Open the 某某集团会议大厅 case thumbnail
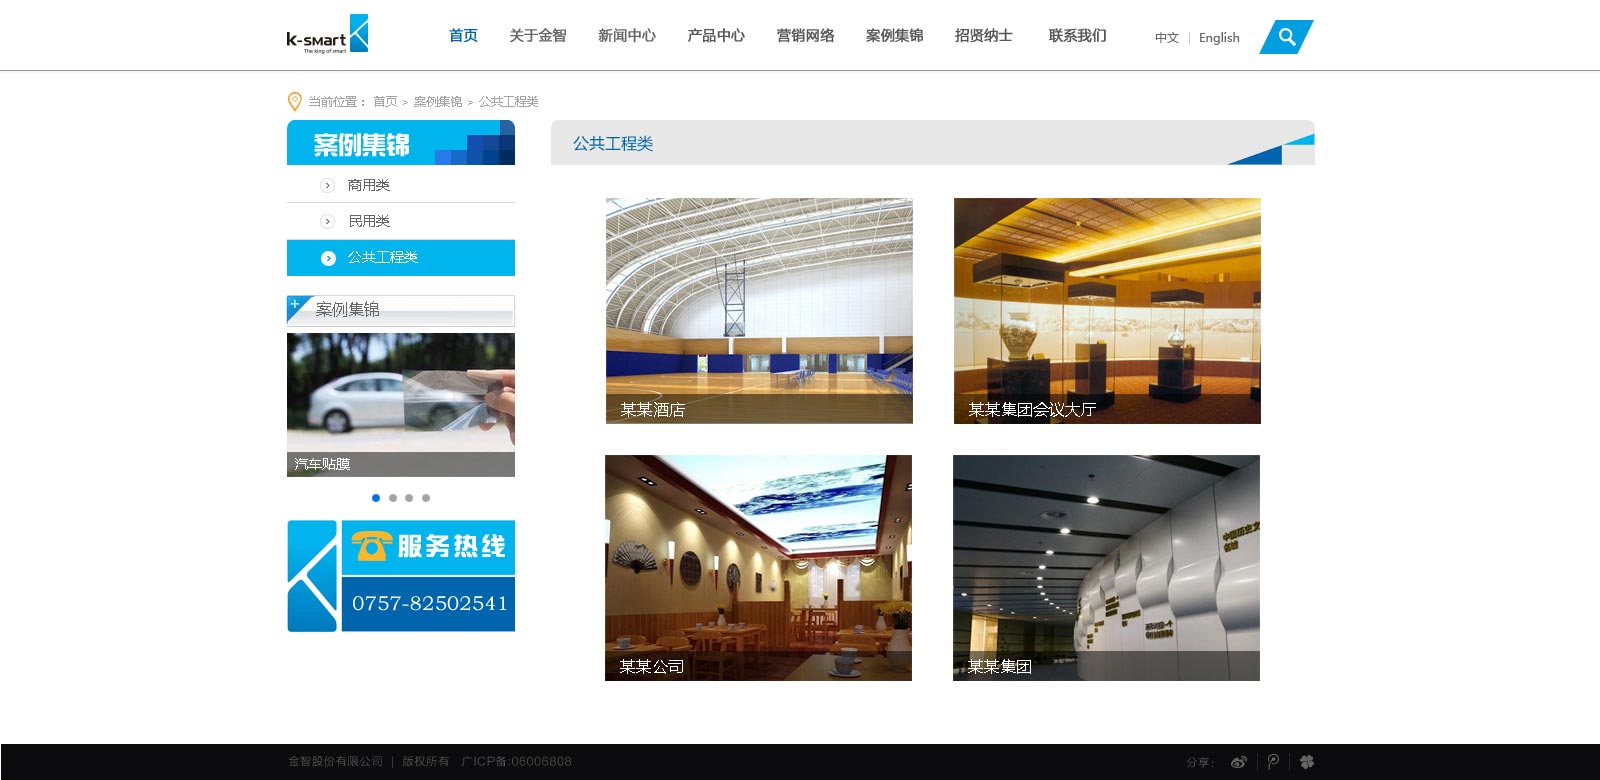Image resolution: width=1600 pixels, height=780 pixels. [x=1106, y=310]
